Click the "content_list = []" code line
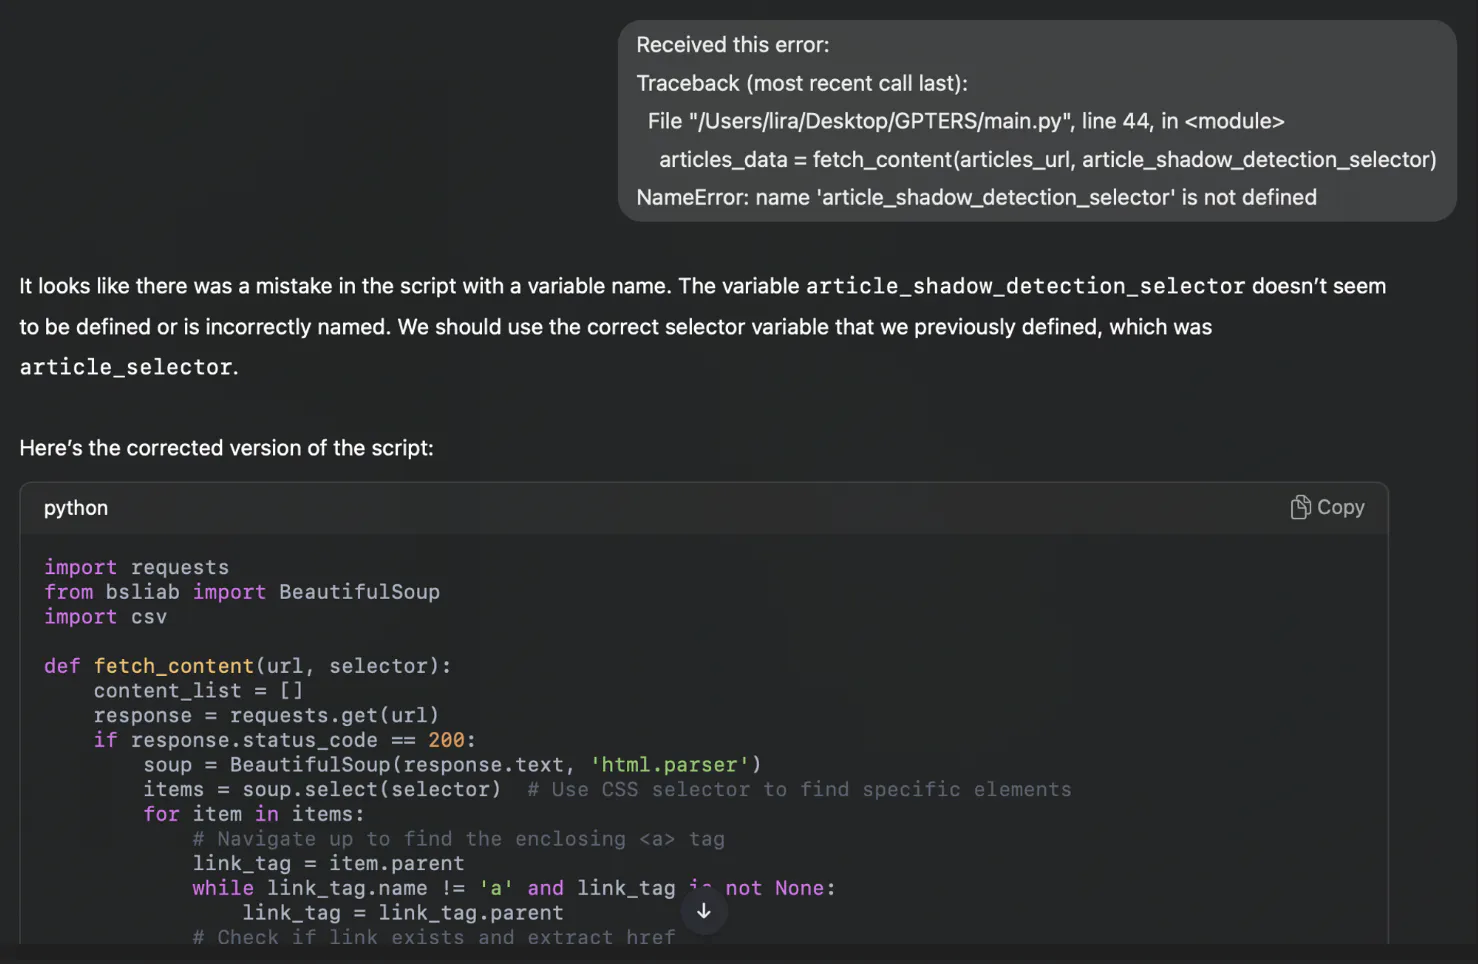The image size is (1478, 964). (x=198, y=691)
